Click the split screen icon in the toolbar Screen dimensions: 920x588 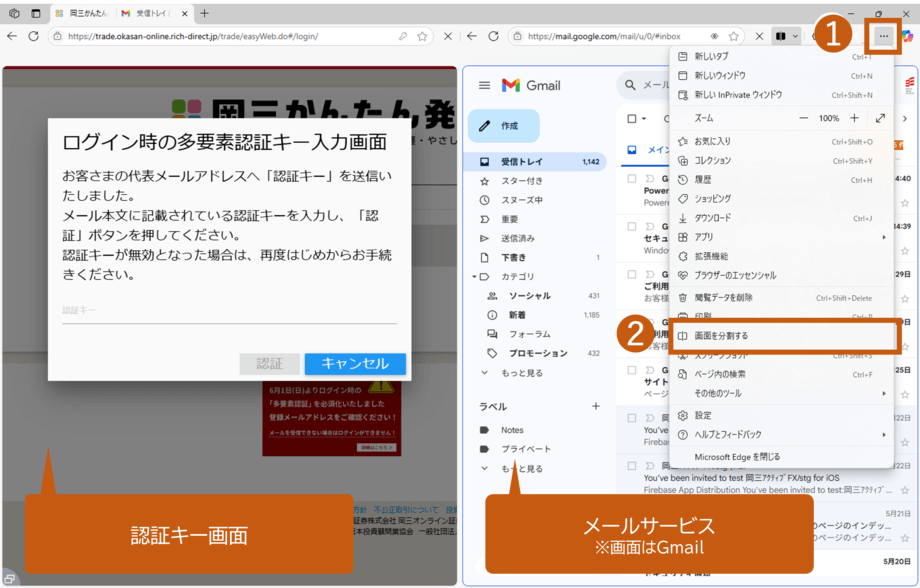pyautogui.click(x=780, y=36)
